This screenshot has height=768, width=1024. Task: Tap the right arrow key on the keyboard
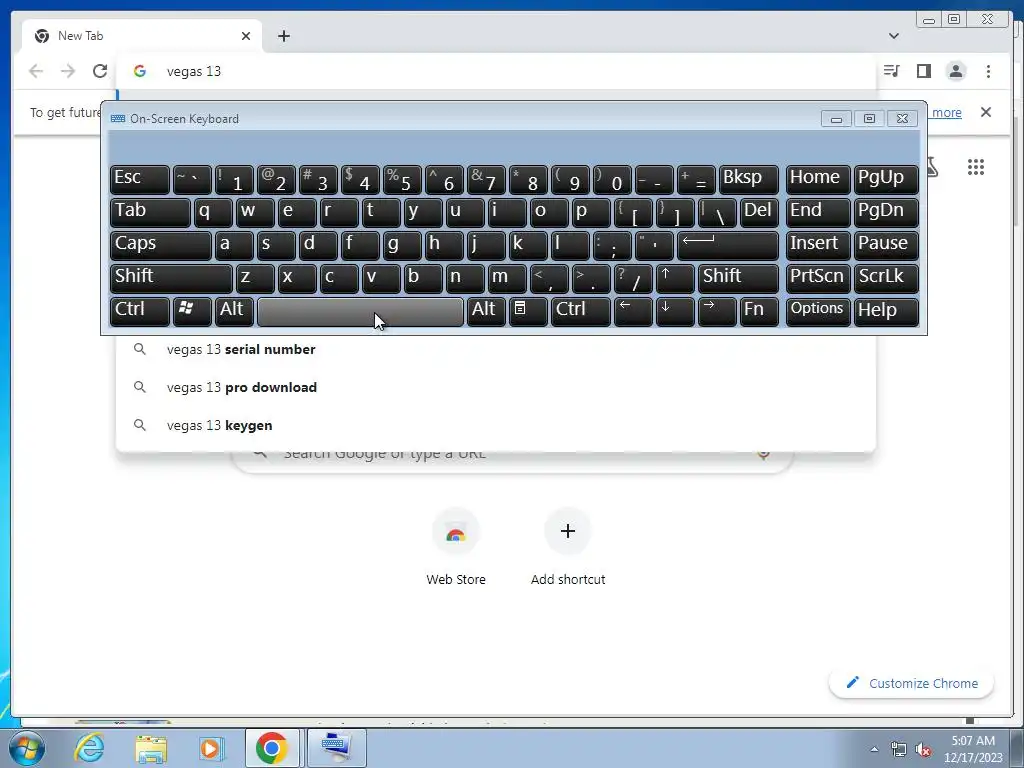coord(717,311)
